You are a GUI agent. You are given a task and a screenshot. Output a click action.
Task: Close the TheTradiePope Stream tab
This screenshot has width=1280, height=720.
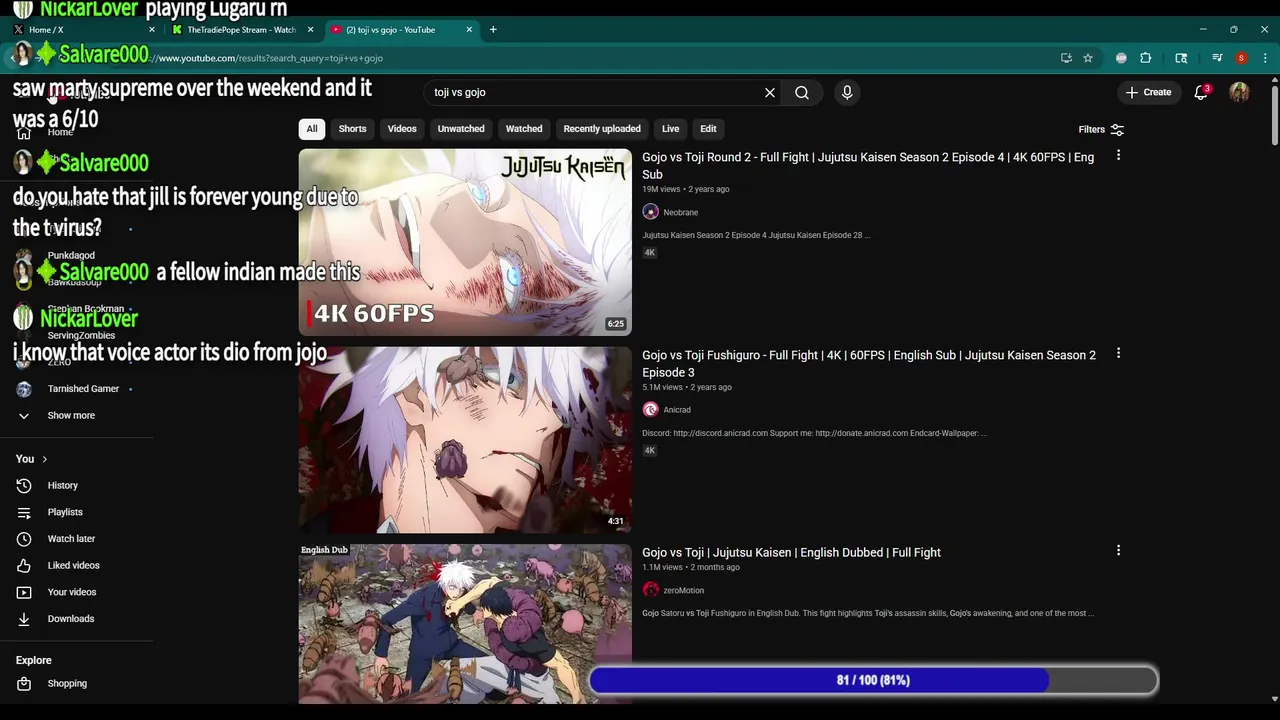[x=310, y=29]
